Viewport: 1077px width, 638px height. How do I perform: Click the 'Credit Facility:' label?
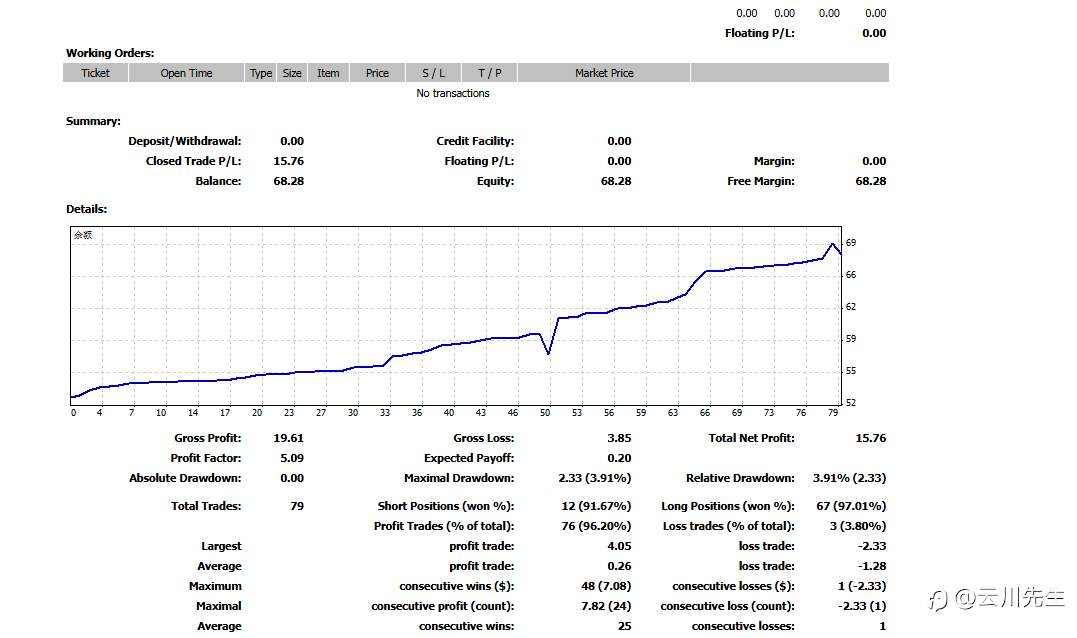[x=475, y=141]
